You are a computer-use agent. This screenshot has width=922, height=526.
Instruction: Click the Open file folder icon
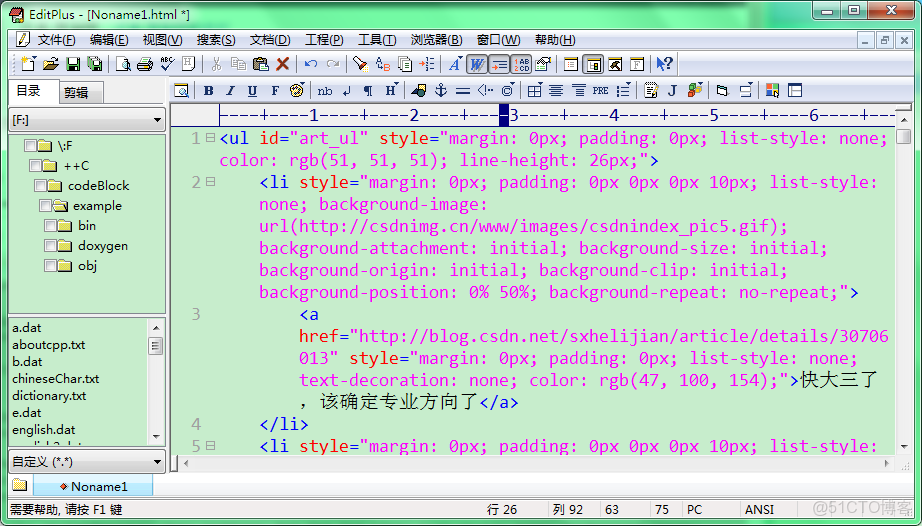click(x=51, y=63)
